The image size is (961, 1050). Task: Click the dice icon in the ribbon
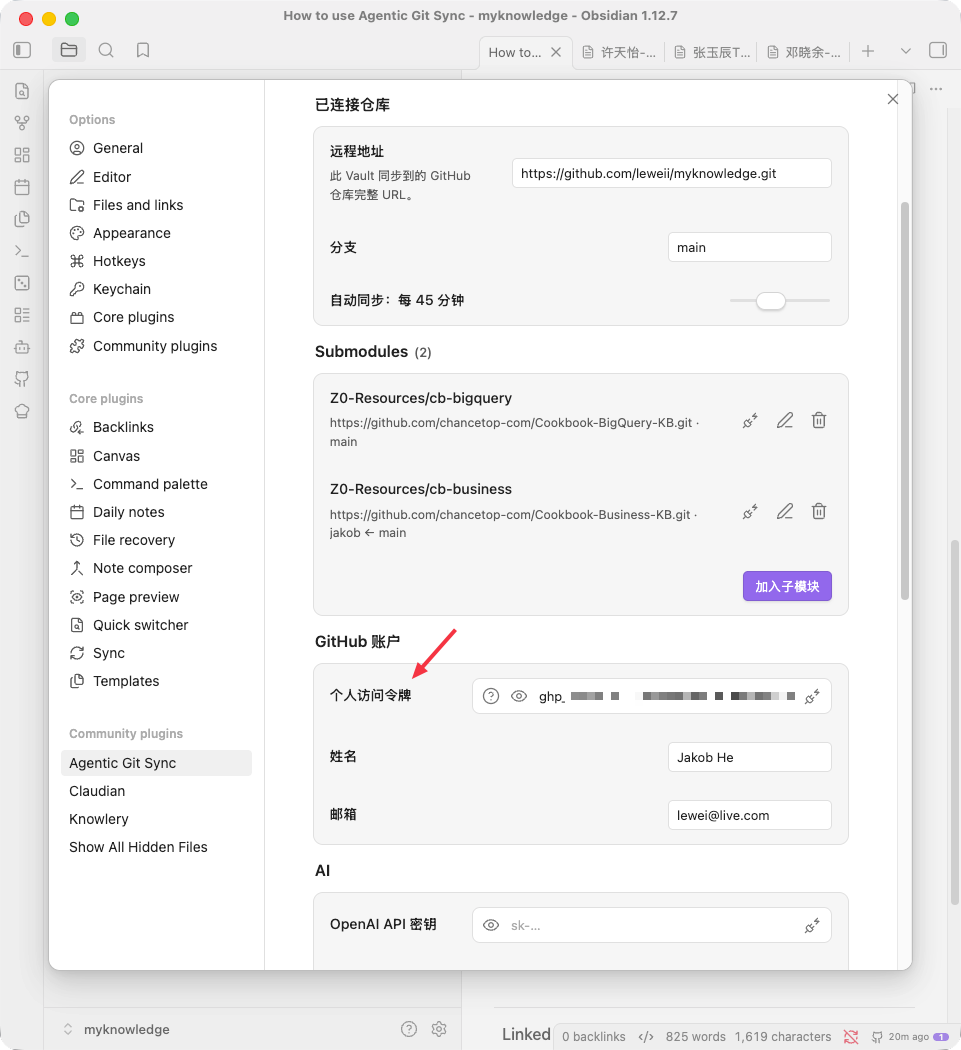[x=22, y=283]
